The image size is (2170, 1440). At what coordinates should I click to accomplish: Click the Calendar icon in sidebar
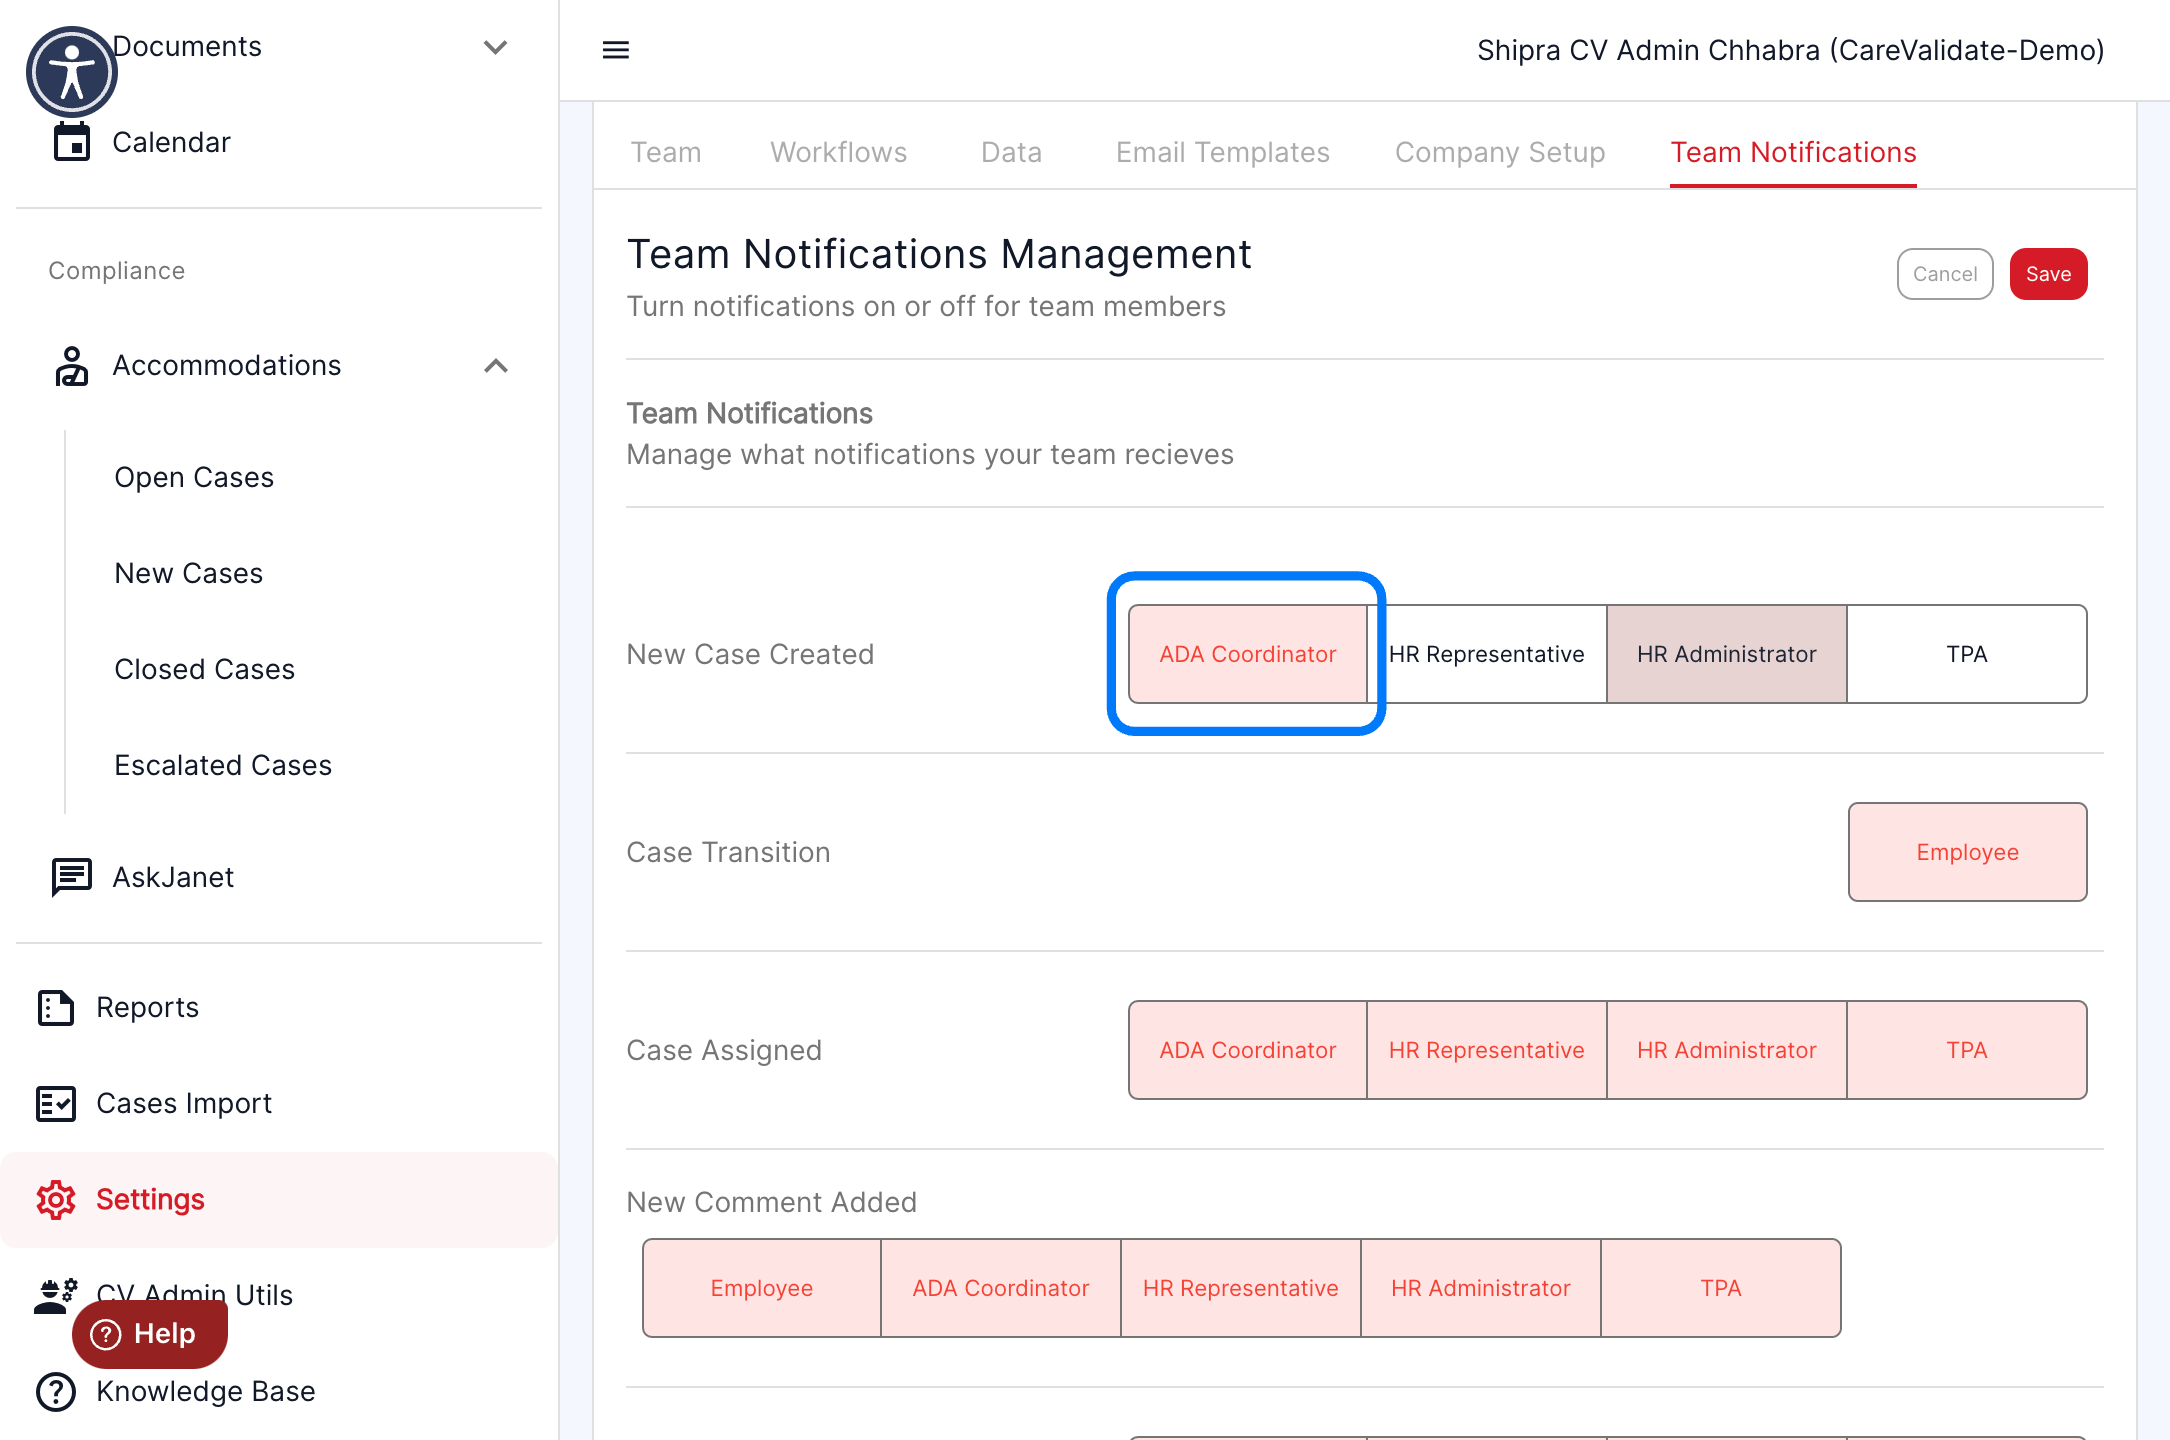(x=72, y=142)
